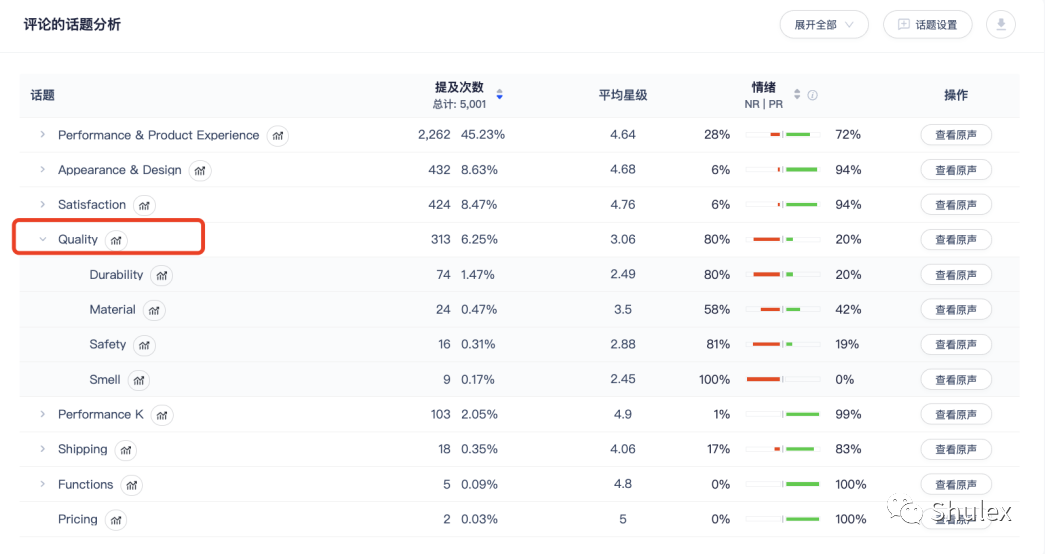Click the download icon button

[x=1000, y=25]
